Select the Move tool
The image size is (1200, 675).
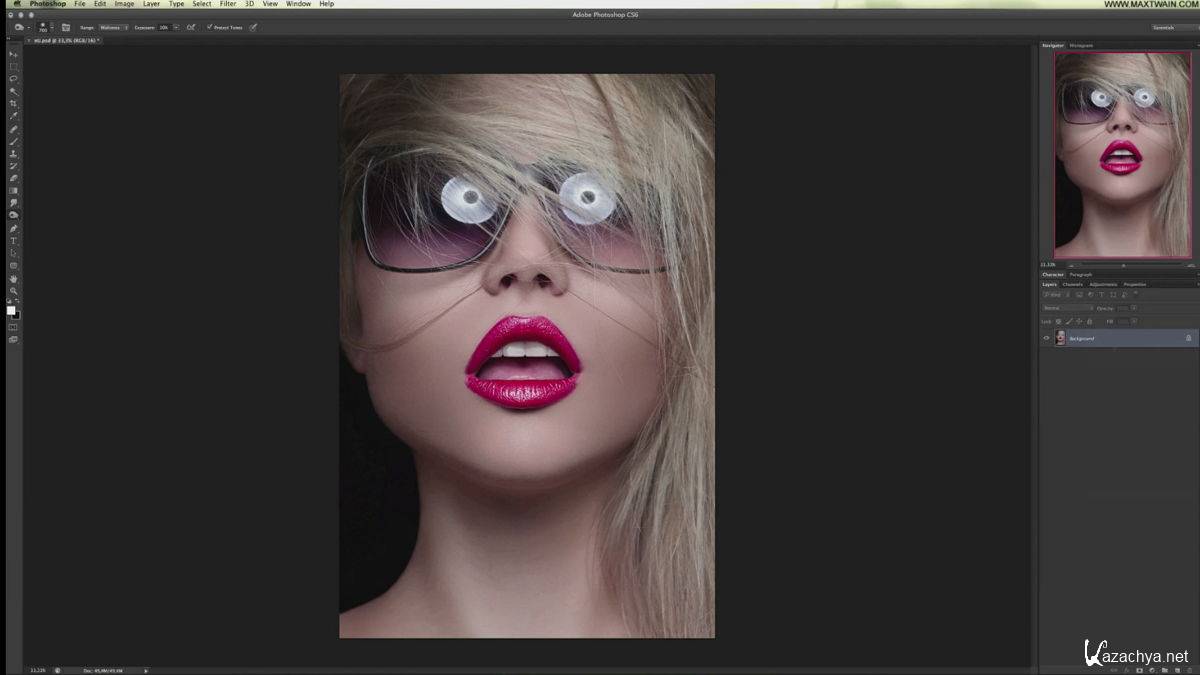pos(13,54)
